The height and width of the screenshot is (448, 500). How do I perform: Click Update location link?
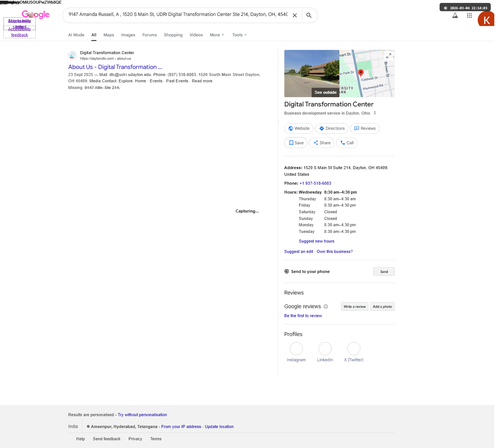(x=219, y=426)
